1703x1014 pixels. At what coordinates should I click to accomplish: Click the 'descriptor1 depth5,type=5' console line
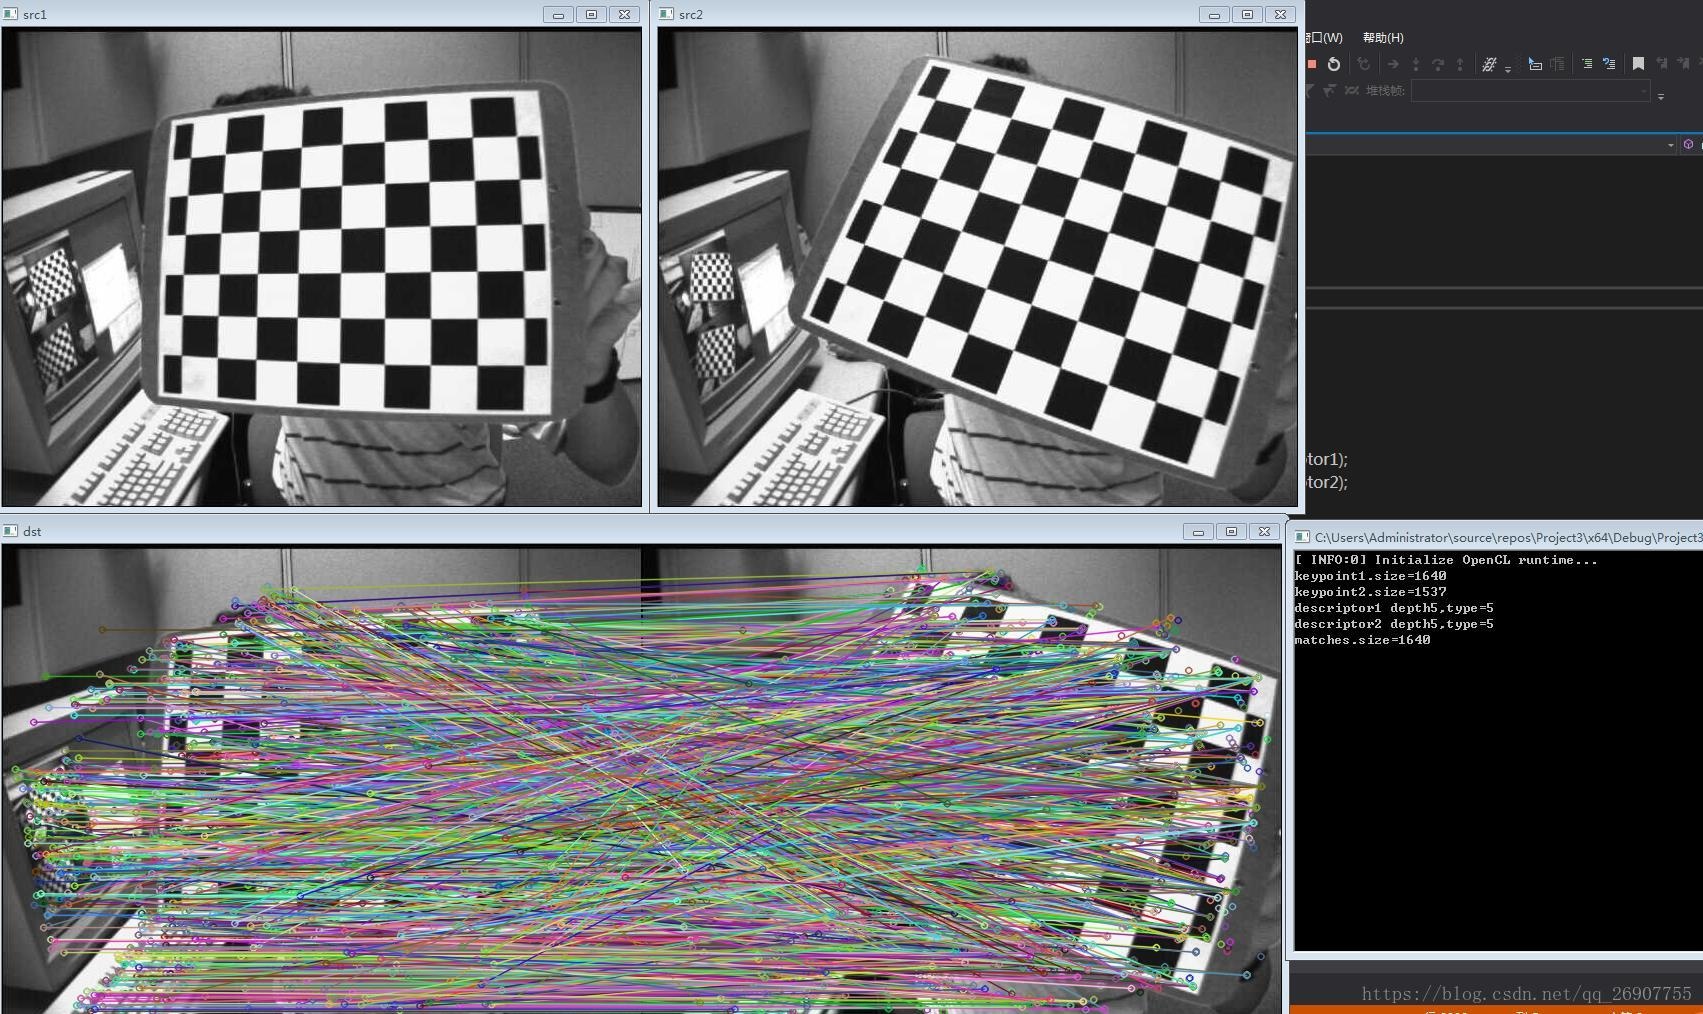click(x=1394, y=608)
